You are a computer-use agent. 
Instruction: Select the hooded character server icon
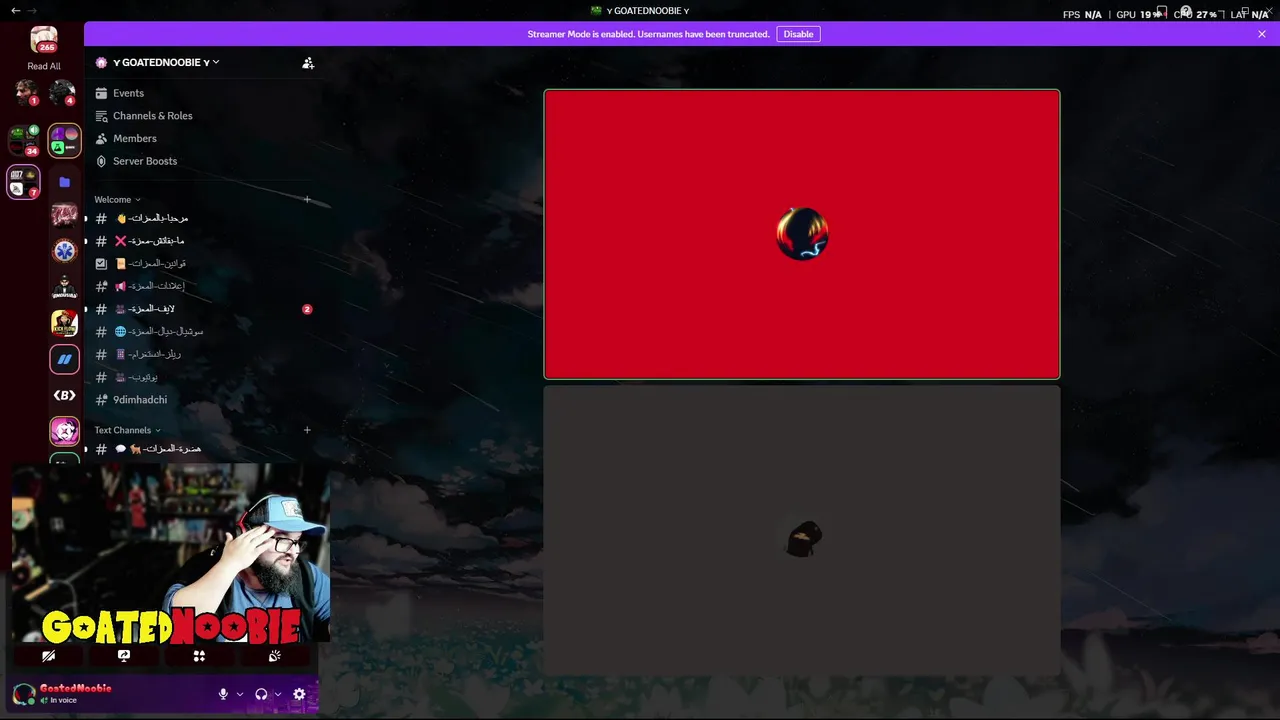pyautogui.click(x=65, y=286)
